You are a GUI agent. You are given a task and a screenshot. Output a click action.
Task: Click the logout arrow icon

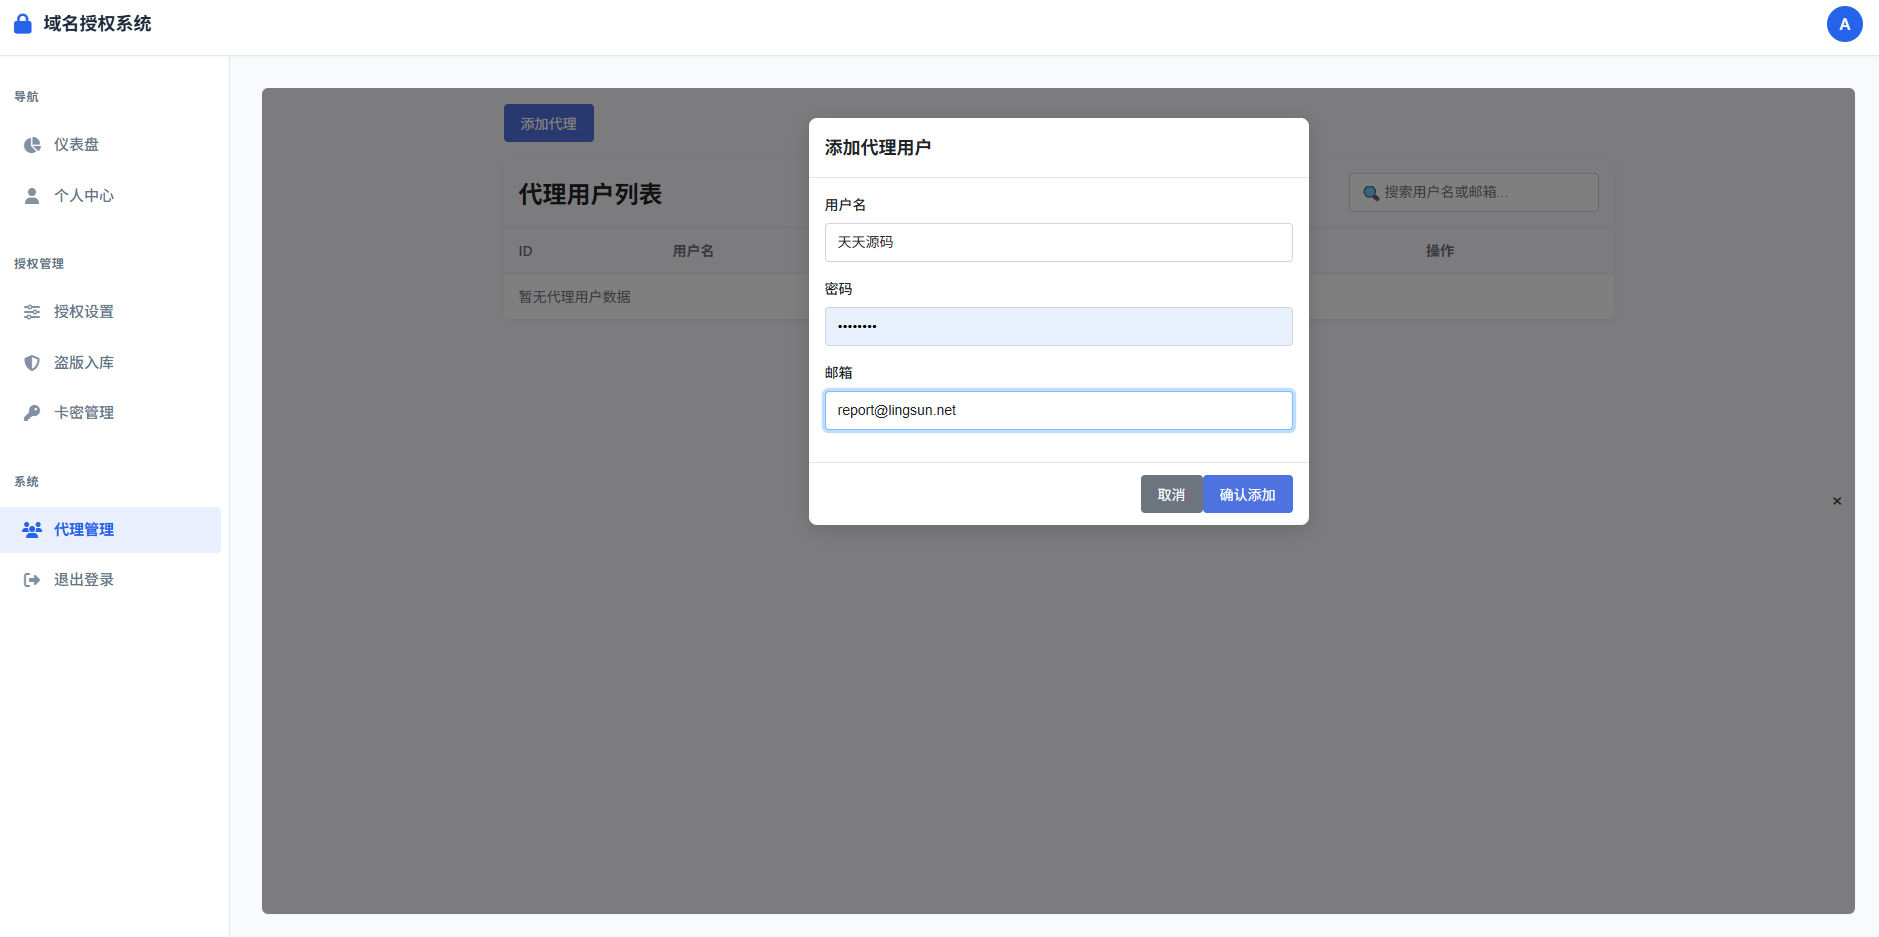[x=32, y=580]
